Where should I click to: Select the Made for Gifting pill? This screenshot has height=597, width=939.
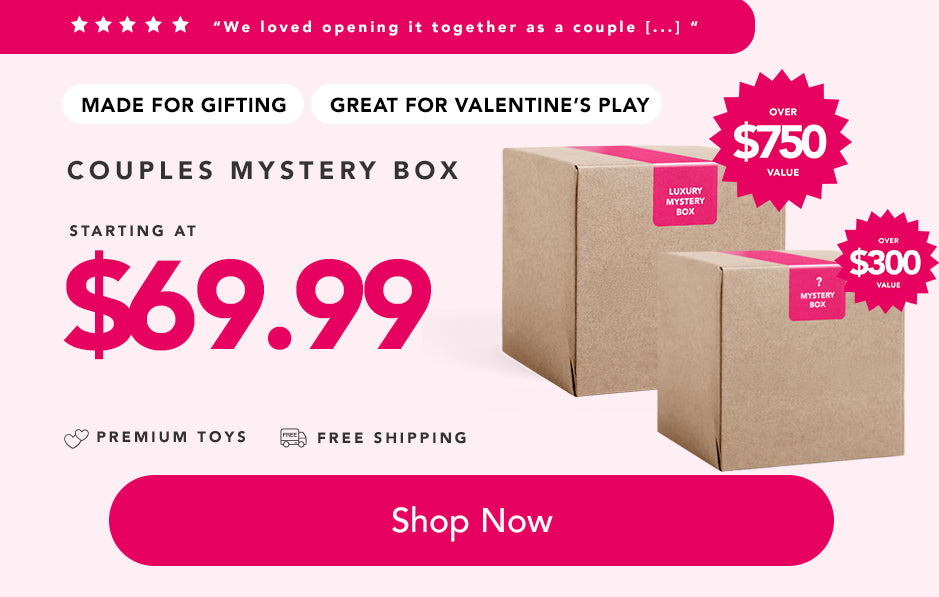[x=183, y=104]
